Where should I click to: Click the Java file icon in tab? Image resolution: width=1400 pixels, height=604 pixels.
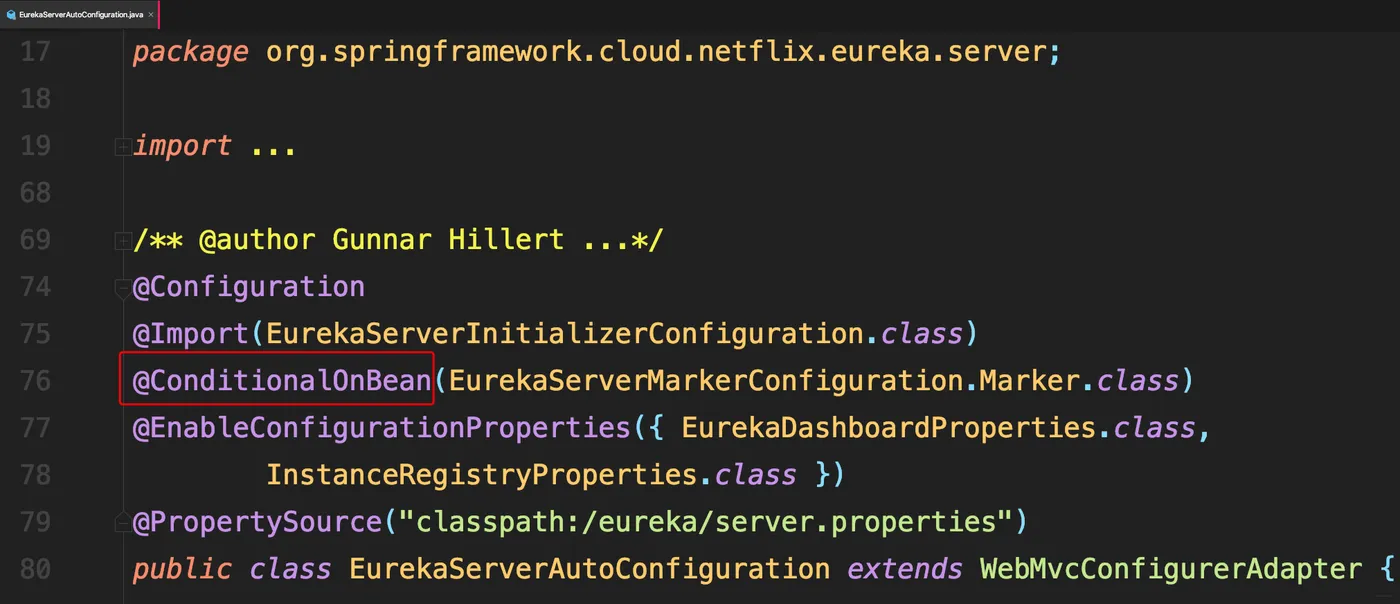click(x=11, y=15)
